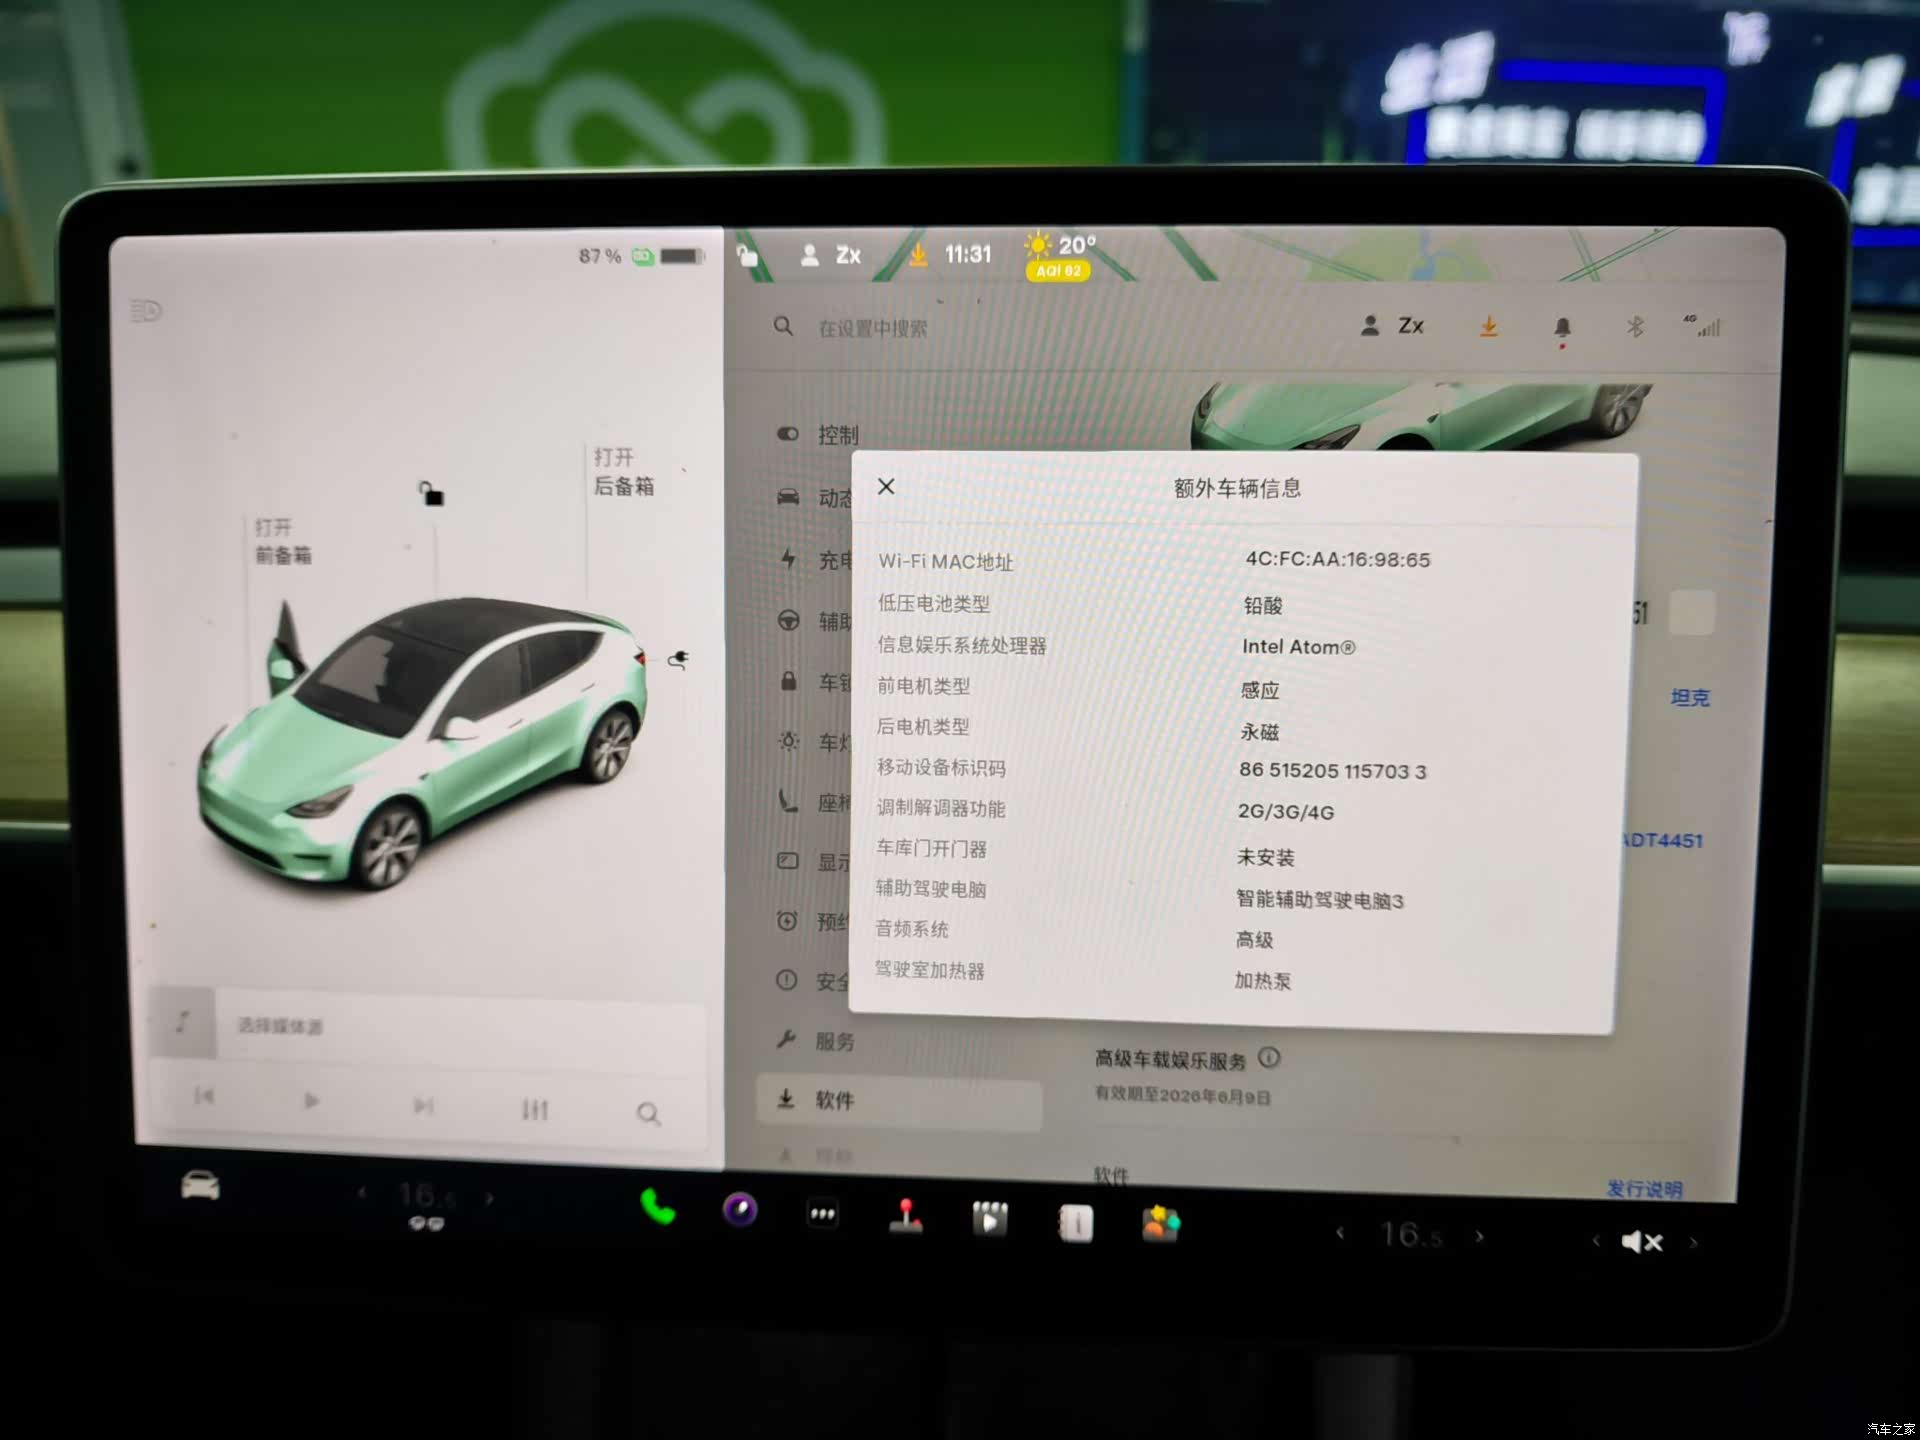Tap the settings search magnifier icon
Image resolution: width=1920 pixels, height=1440 pixels.
[x=783, y=327]
